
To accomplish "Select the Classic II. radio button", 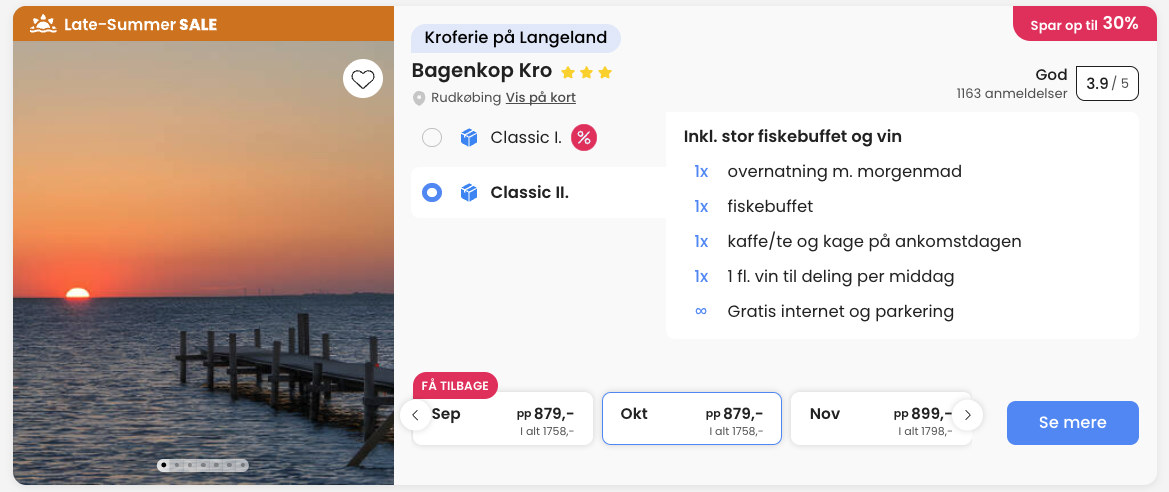I will (x=432, y=193).
